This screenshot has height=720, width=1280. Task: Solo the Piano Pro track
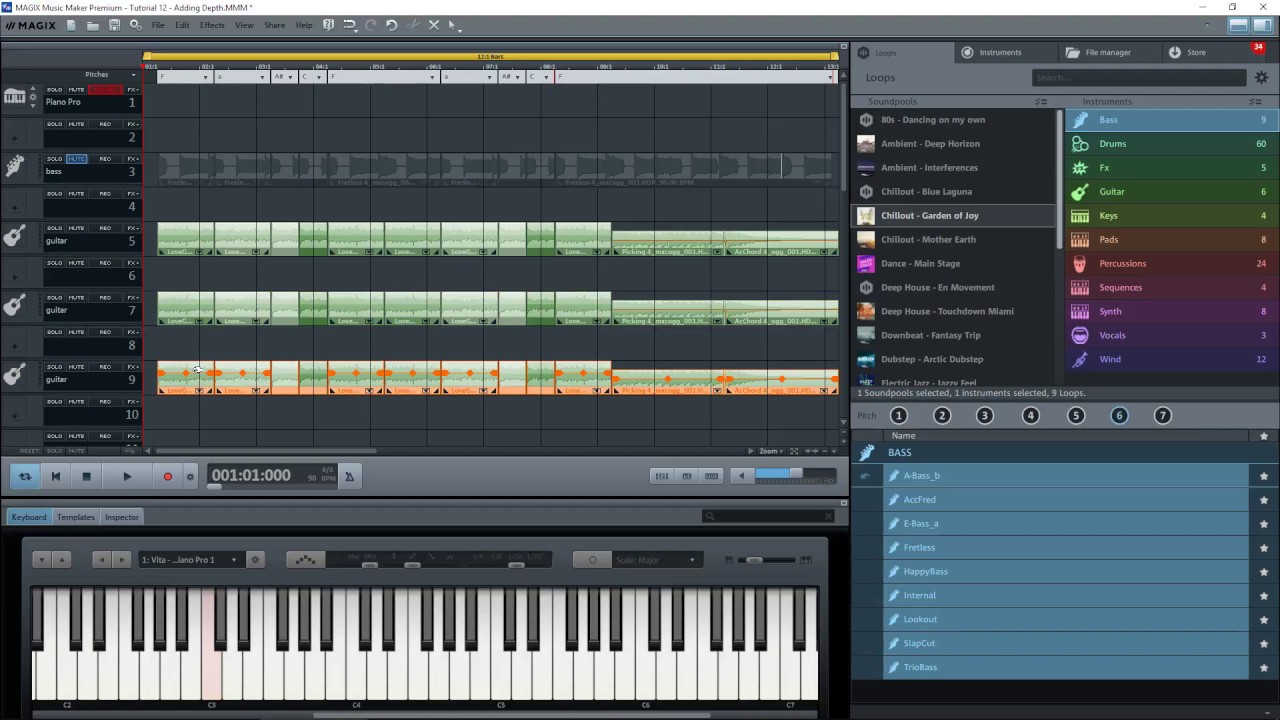(54, 90)
